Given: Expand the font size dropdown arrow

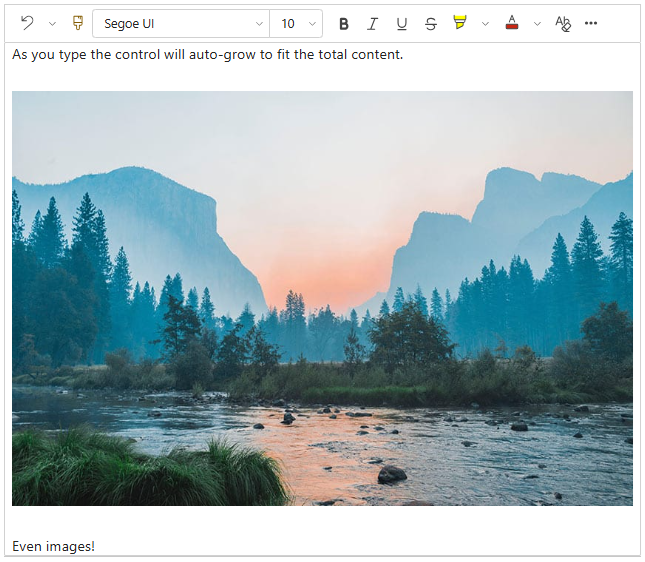Looking at the screenshot, I should pyautogui.click(x=312, y=24).
